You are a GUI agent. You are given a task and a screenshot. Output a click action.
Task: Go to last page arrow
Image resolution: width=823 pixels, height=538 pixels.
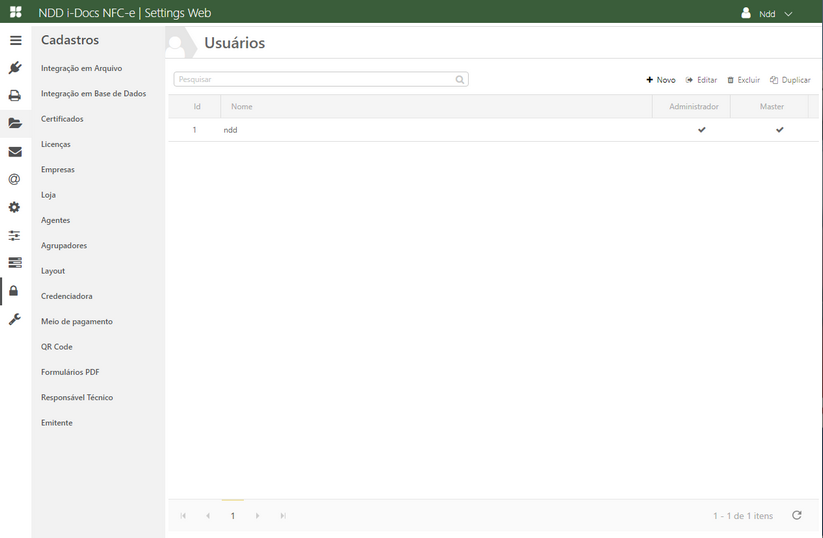[x=283, y=516]
